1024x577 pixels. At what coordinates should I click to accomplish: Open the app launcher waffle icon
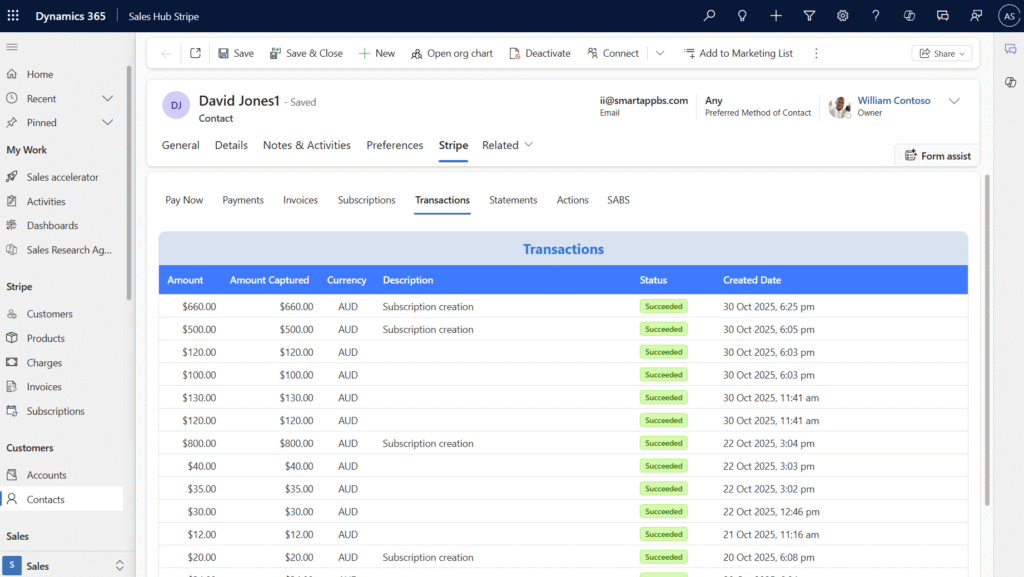coord(13,16)
